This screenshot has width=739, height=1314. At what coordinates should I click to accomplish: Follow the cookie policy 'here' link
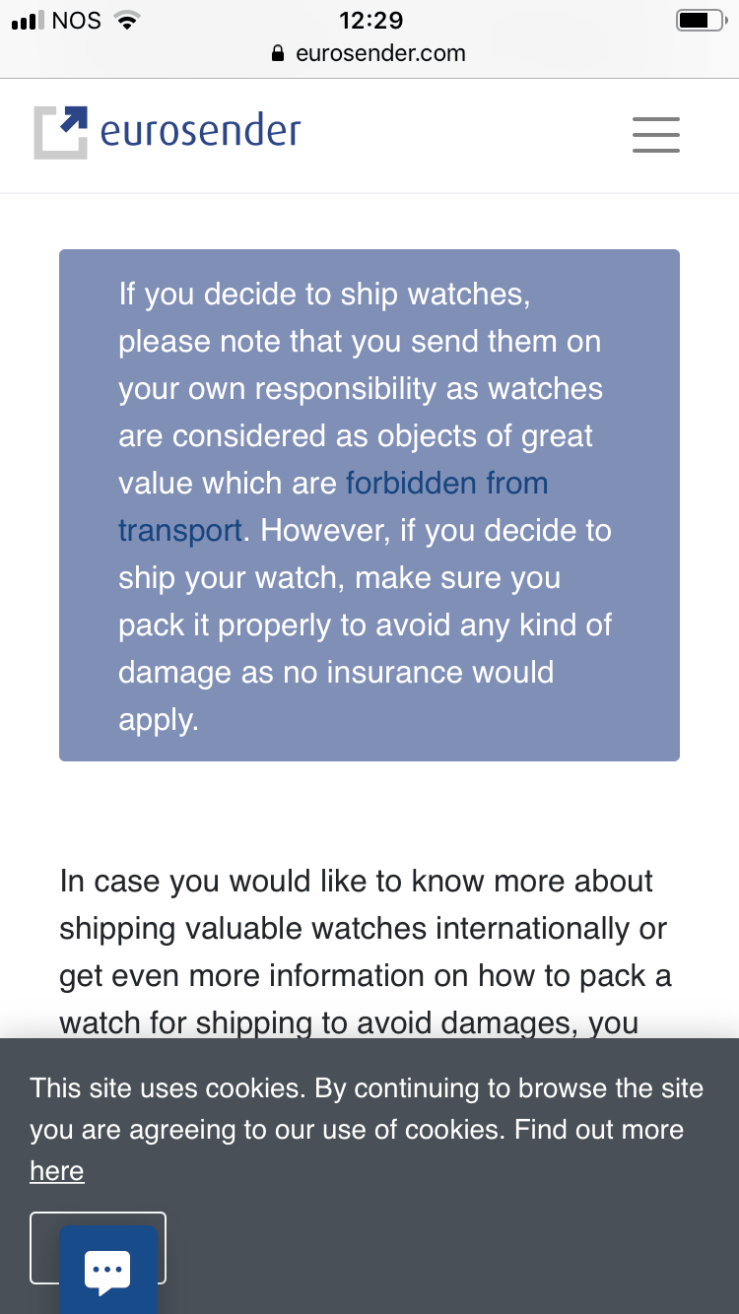[57, 1171]
